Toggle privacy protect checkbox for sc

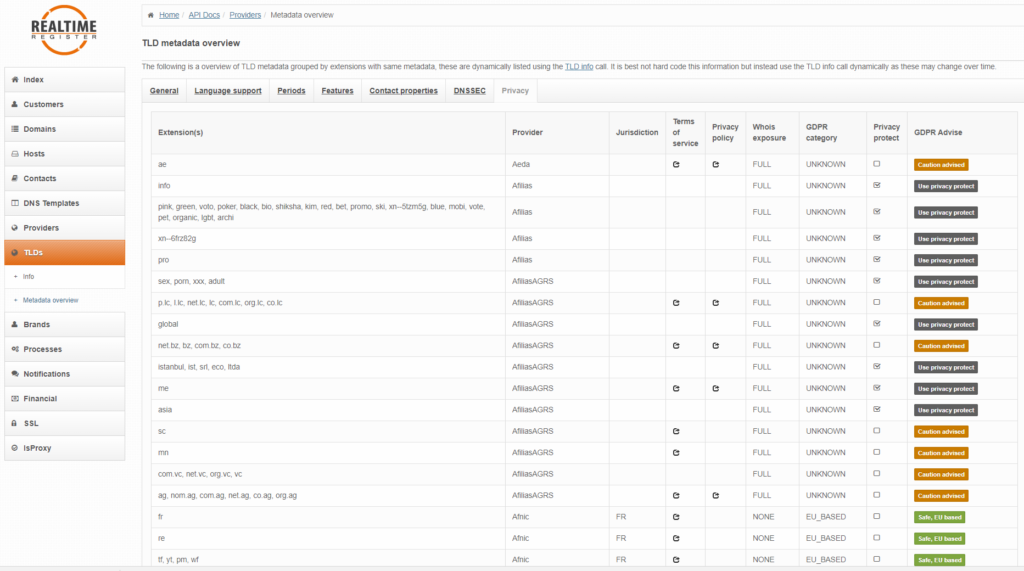[x=877, y=431]
